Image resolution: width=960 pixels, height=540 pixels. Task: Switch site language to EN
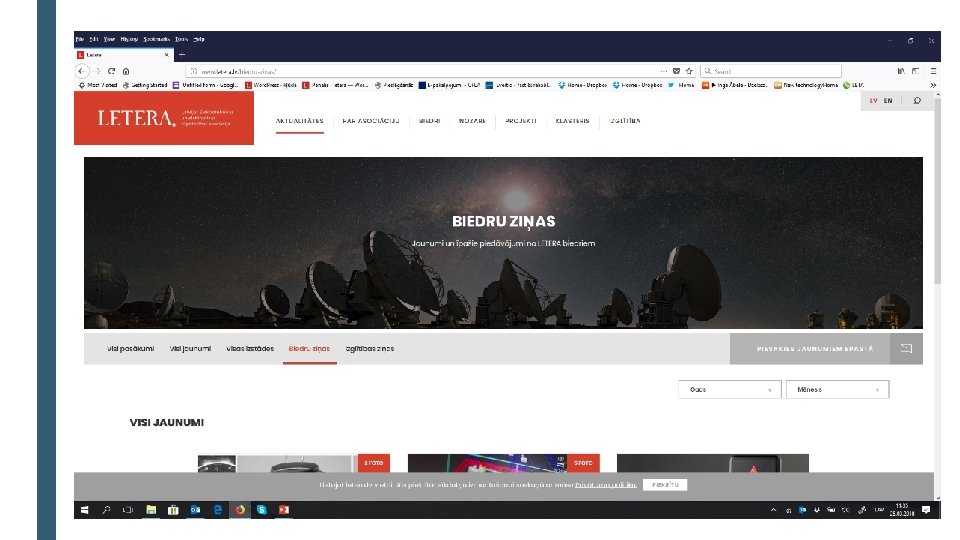click(888, 100)
